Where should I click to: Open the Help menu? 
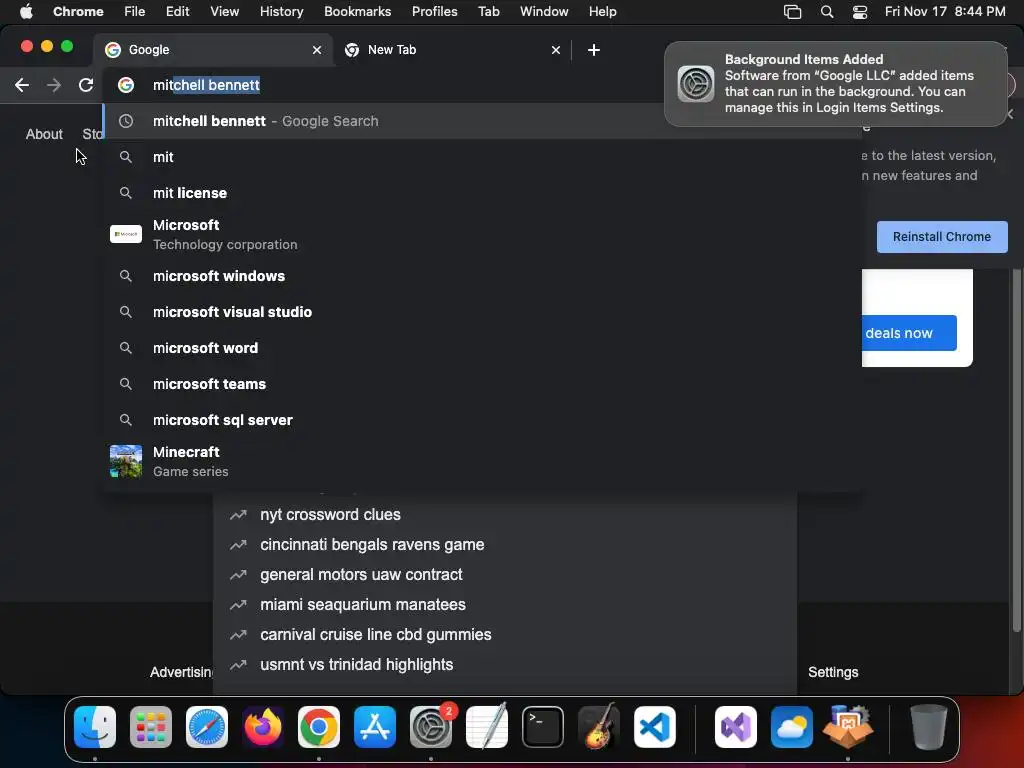coord(602,11)
